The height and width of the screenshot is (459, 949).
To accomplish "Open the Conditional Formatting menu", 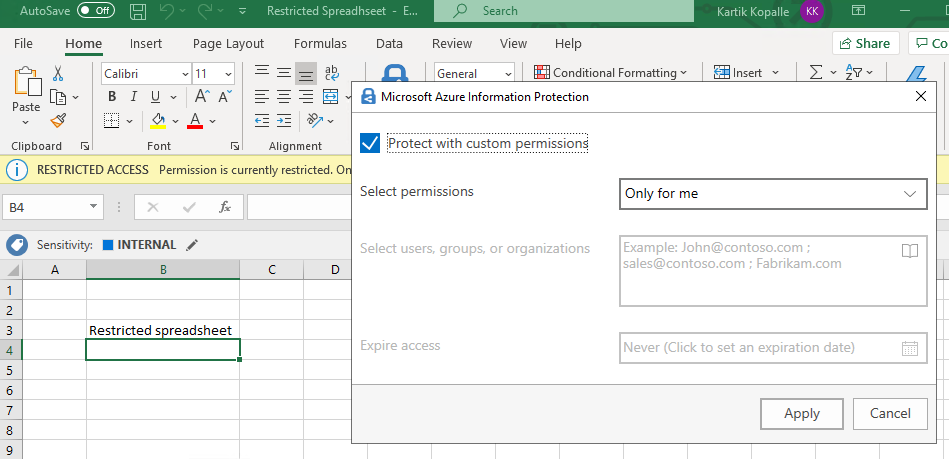I will coord(610,73).
